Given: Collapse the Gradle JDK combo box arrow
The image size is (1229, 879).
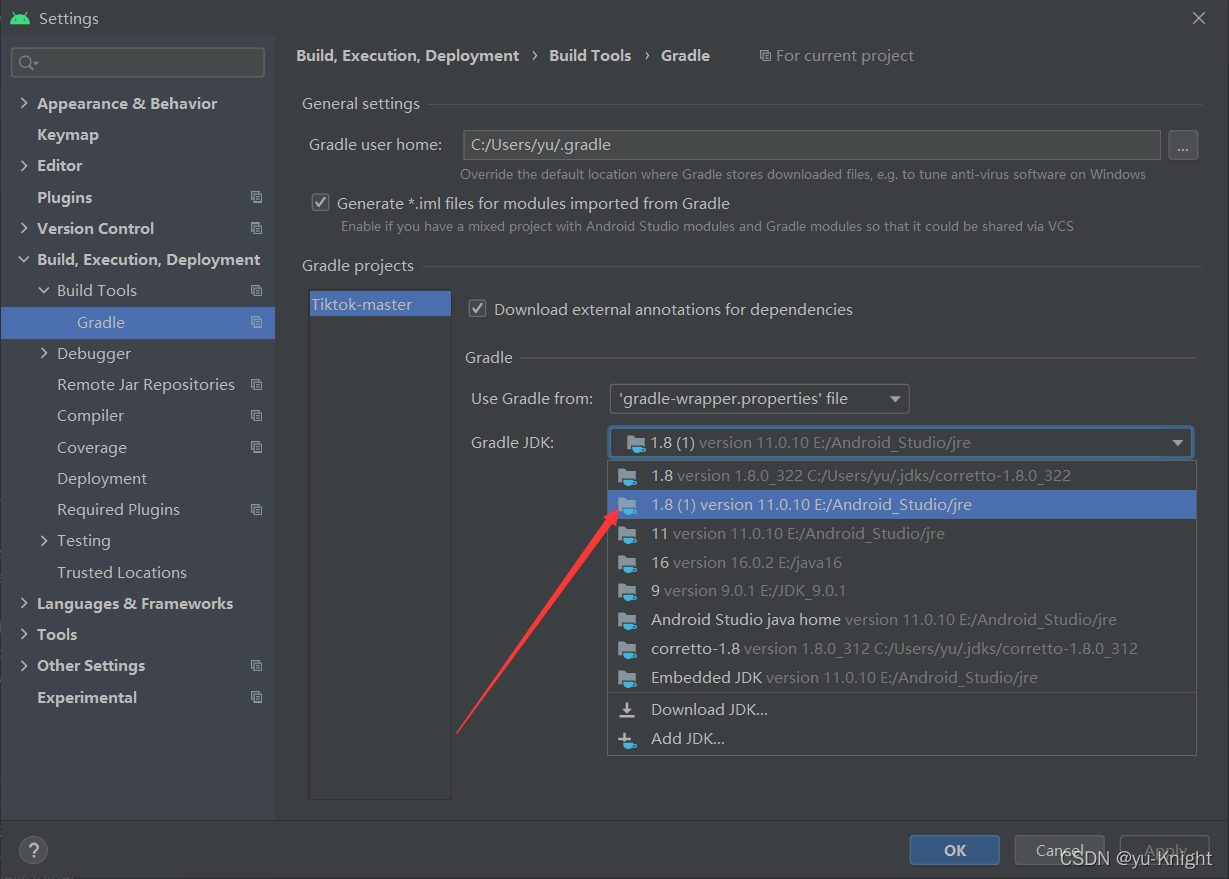Looking at the screenshot, I should pos(1177,443).
